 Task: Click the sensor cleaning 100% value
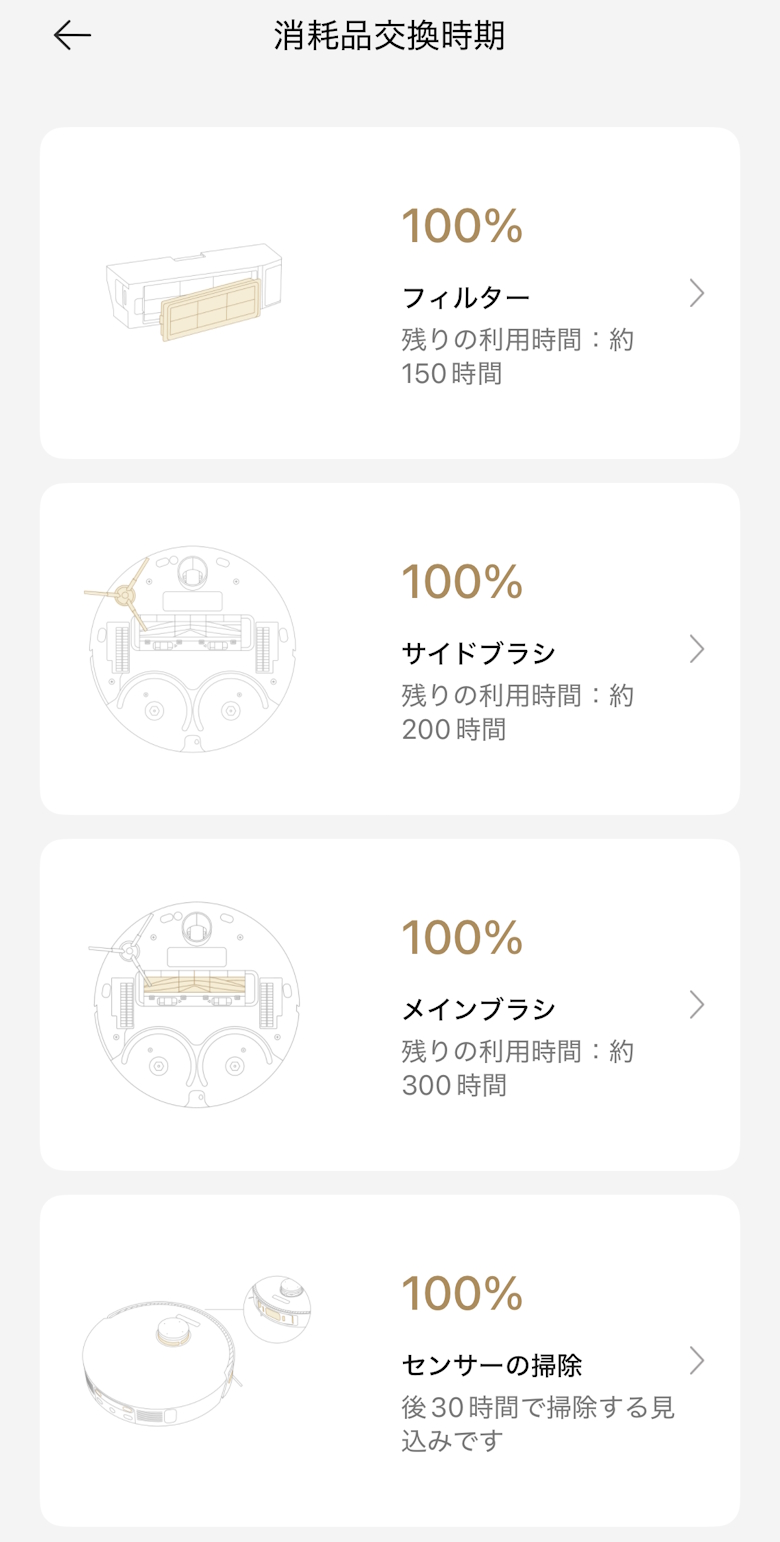[462, 1294]
